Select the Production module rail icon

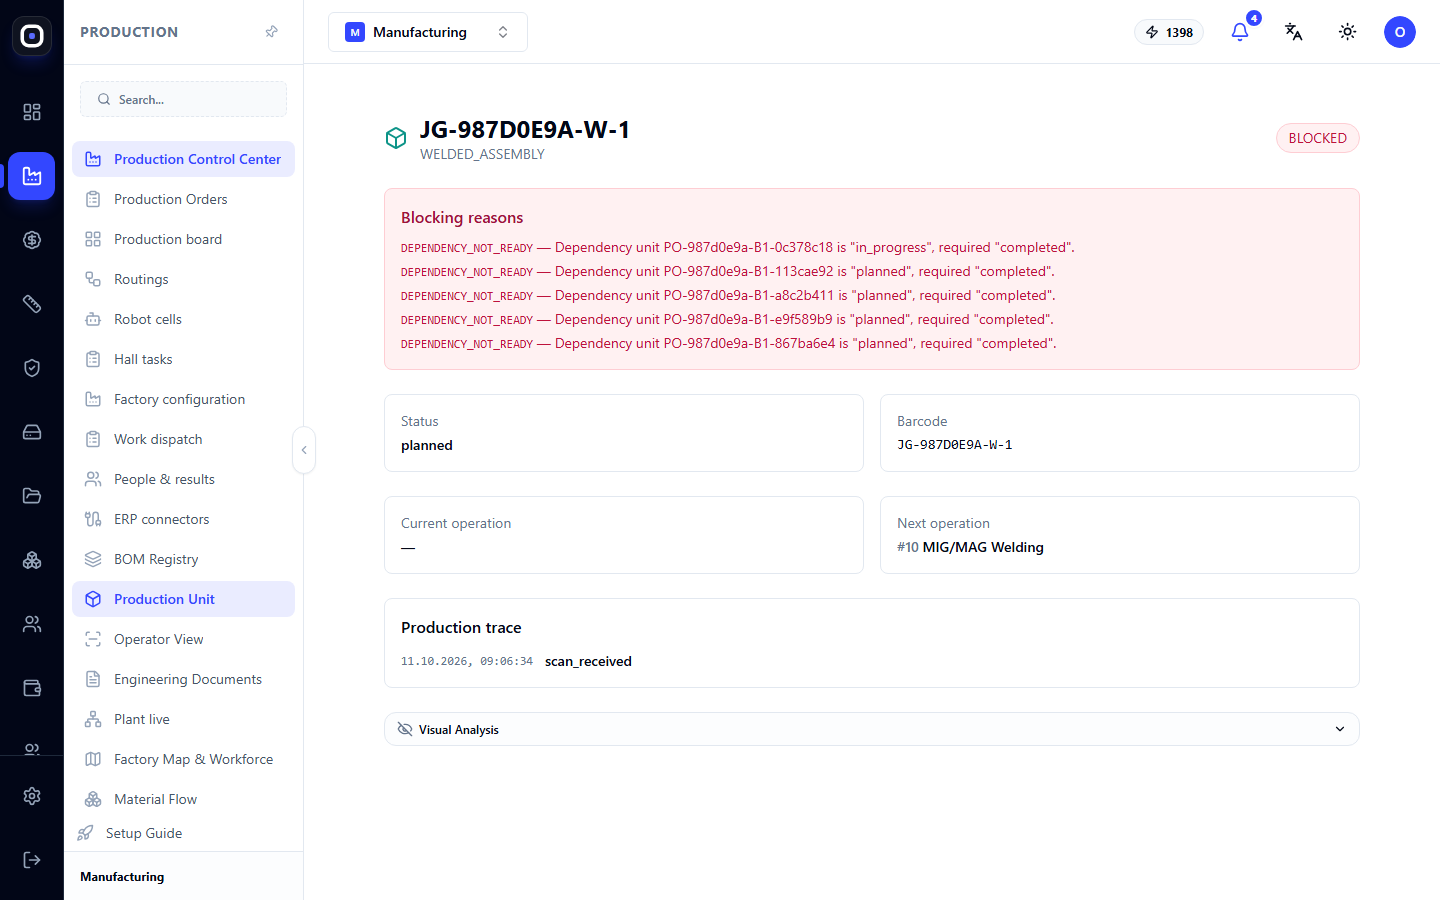pos(32,176)
